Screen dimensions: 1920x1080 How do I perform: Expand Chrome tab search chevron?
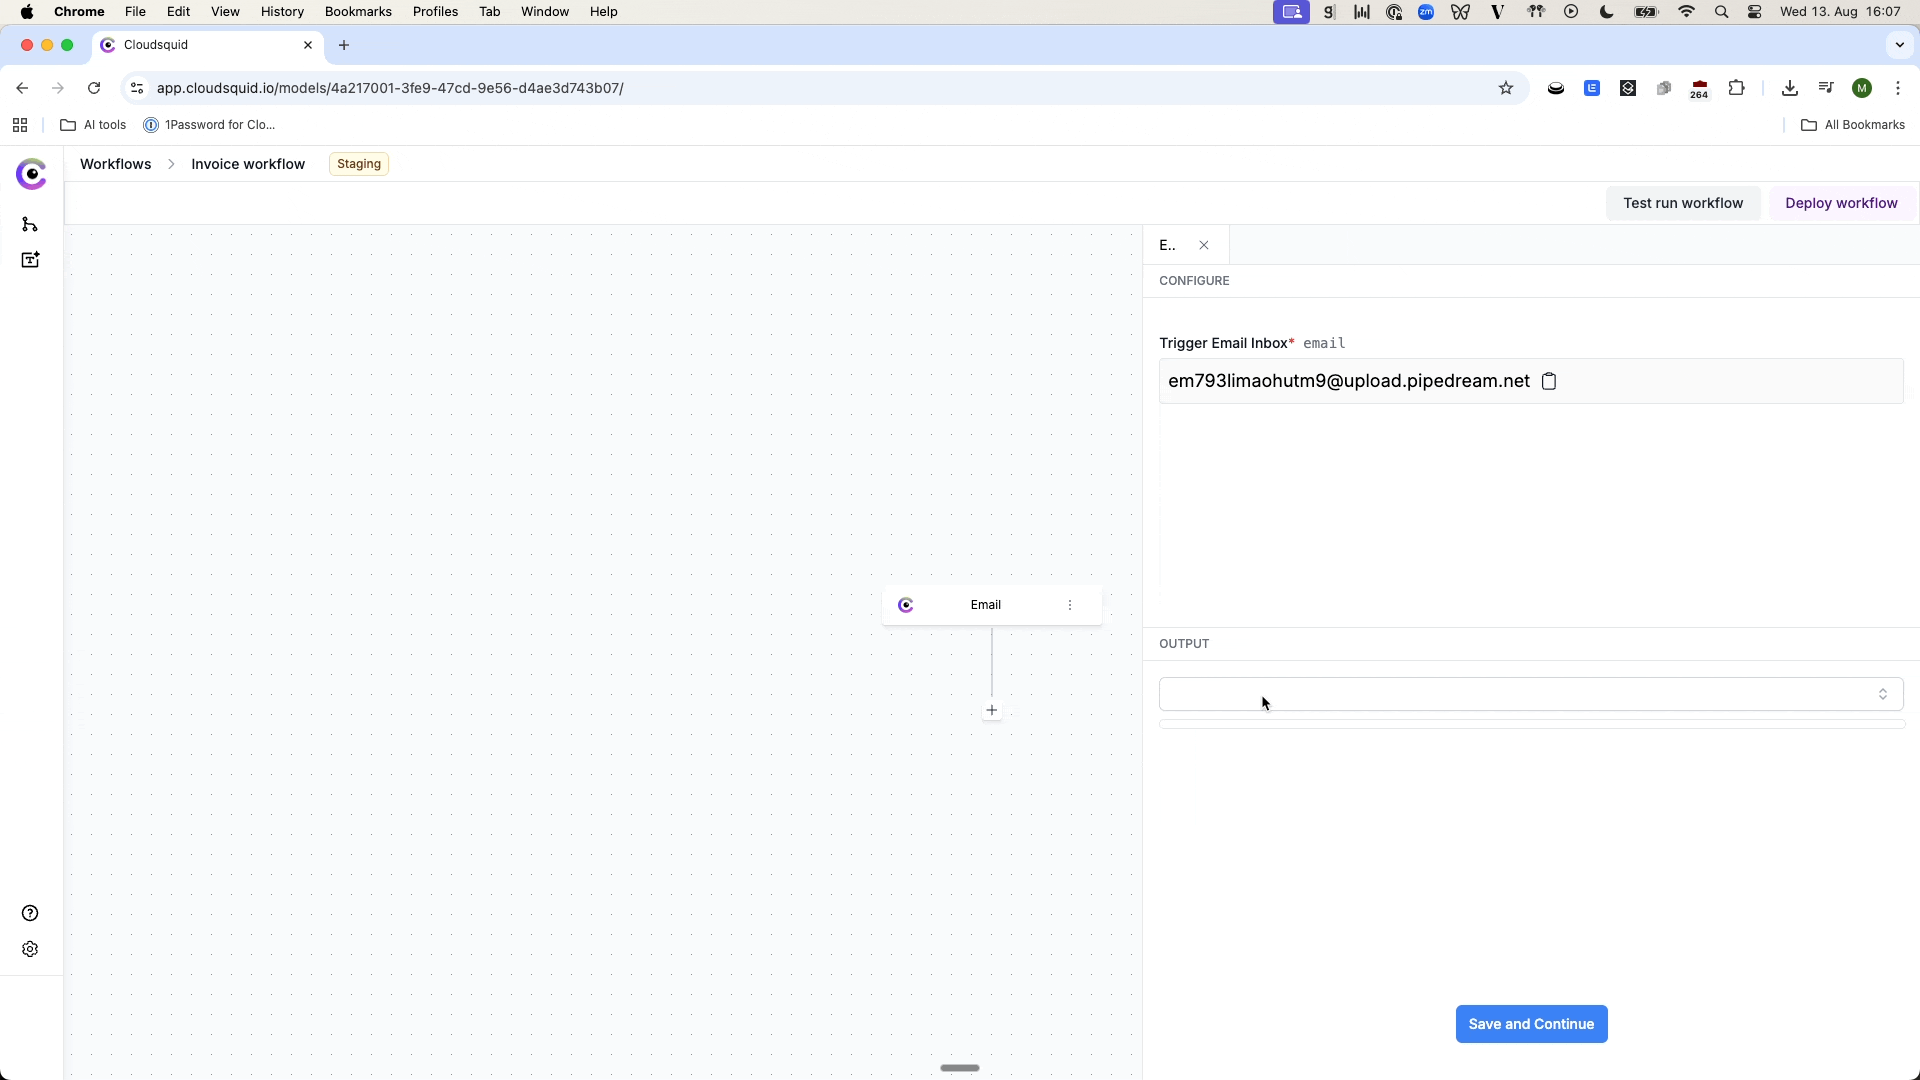point(1899,45)
